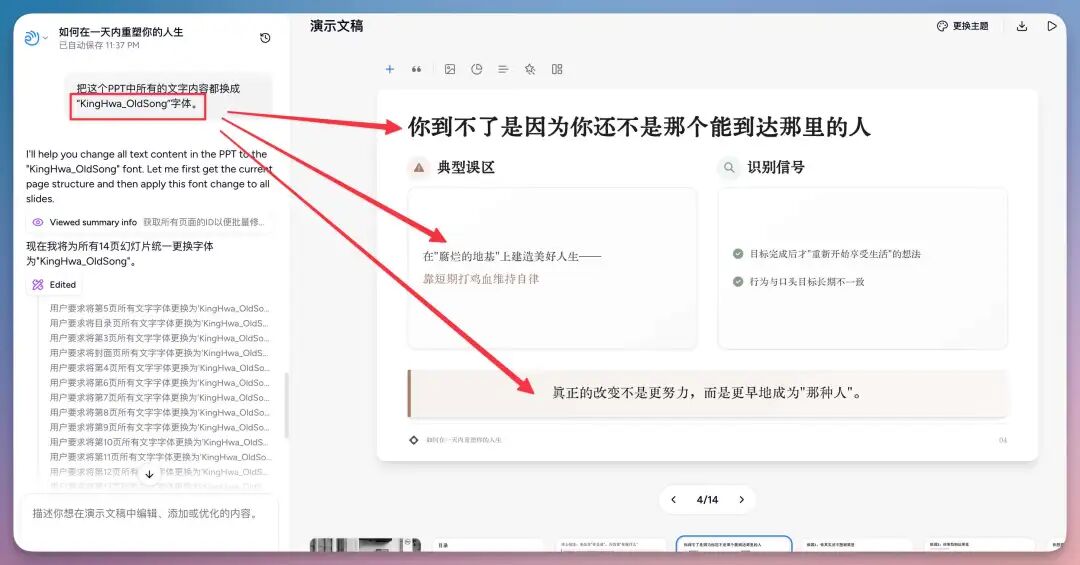Image resolution: width=1080 pixels, height=565 pixels.
Task: Click the purple edit icon beside Edited
Action: 38,285
